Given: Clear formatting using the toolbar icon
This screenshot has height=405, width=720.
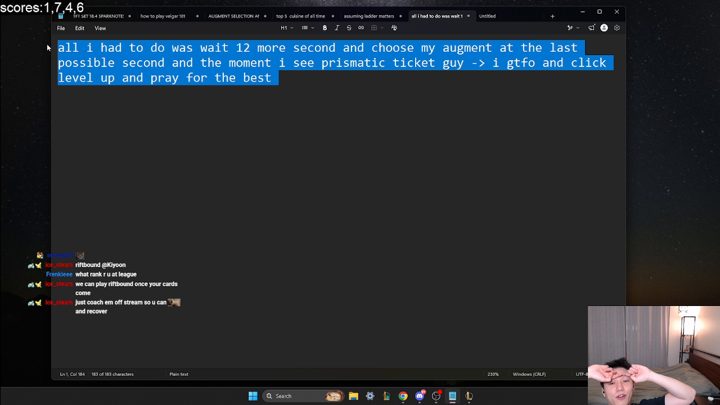Looking at the screenshot, I should pos(394,28).
